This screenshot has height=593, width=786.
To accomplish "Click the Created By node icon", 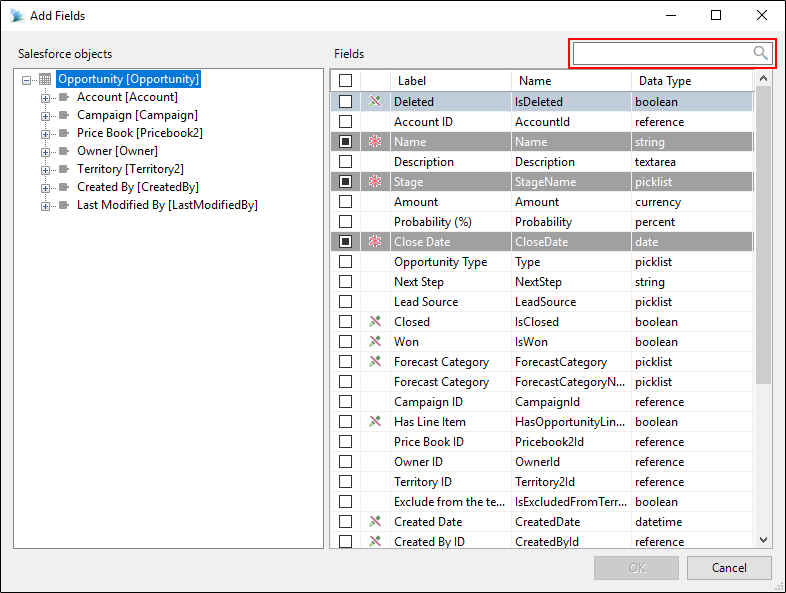I will (64, 187).
